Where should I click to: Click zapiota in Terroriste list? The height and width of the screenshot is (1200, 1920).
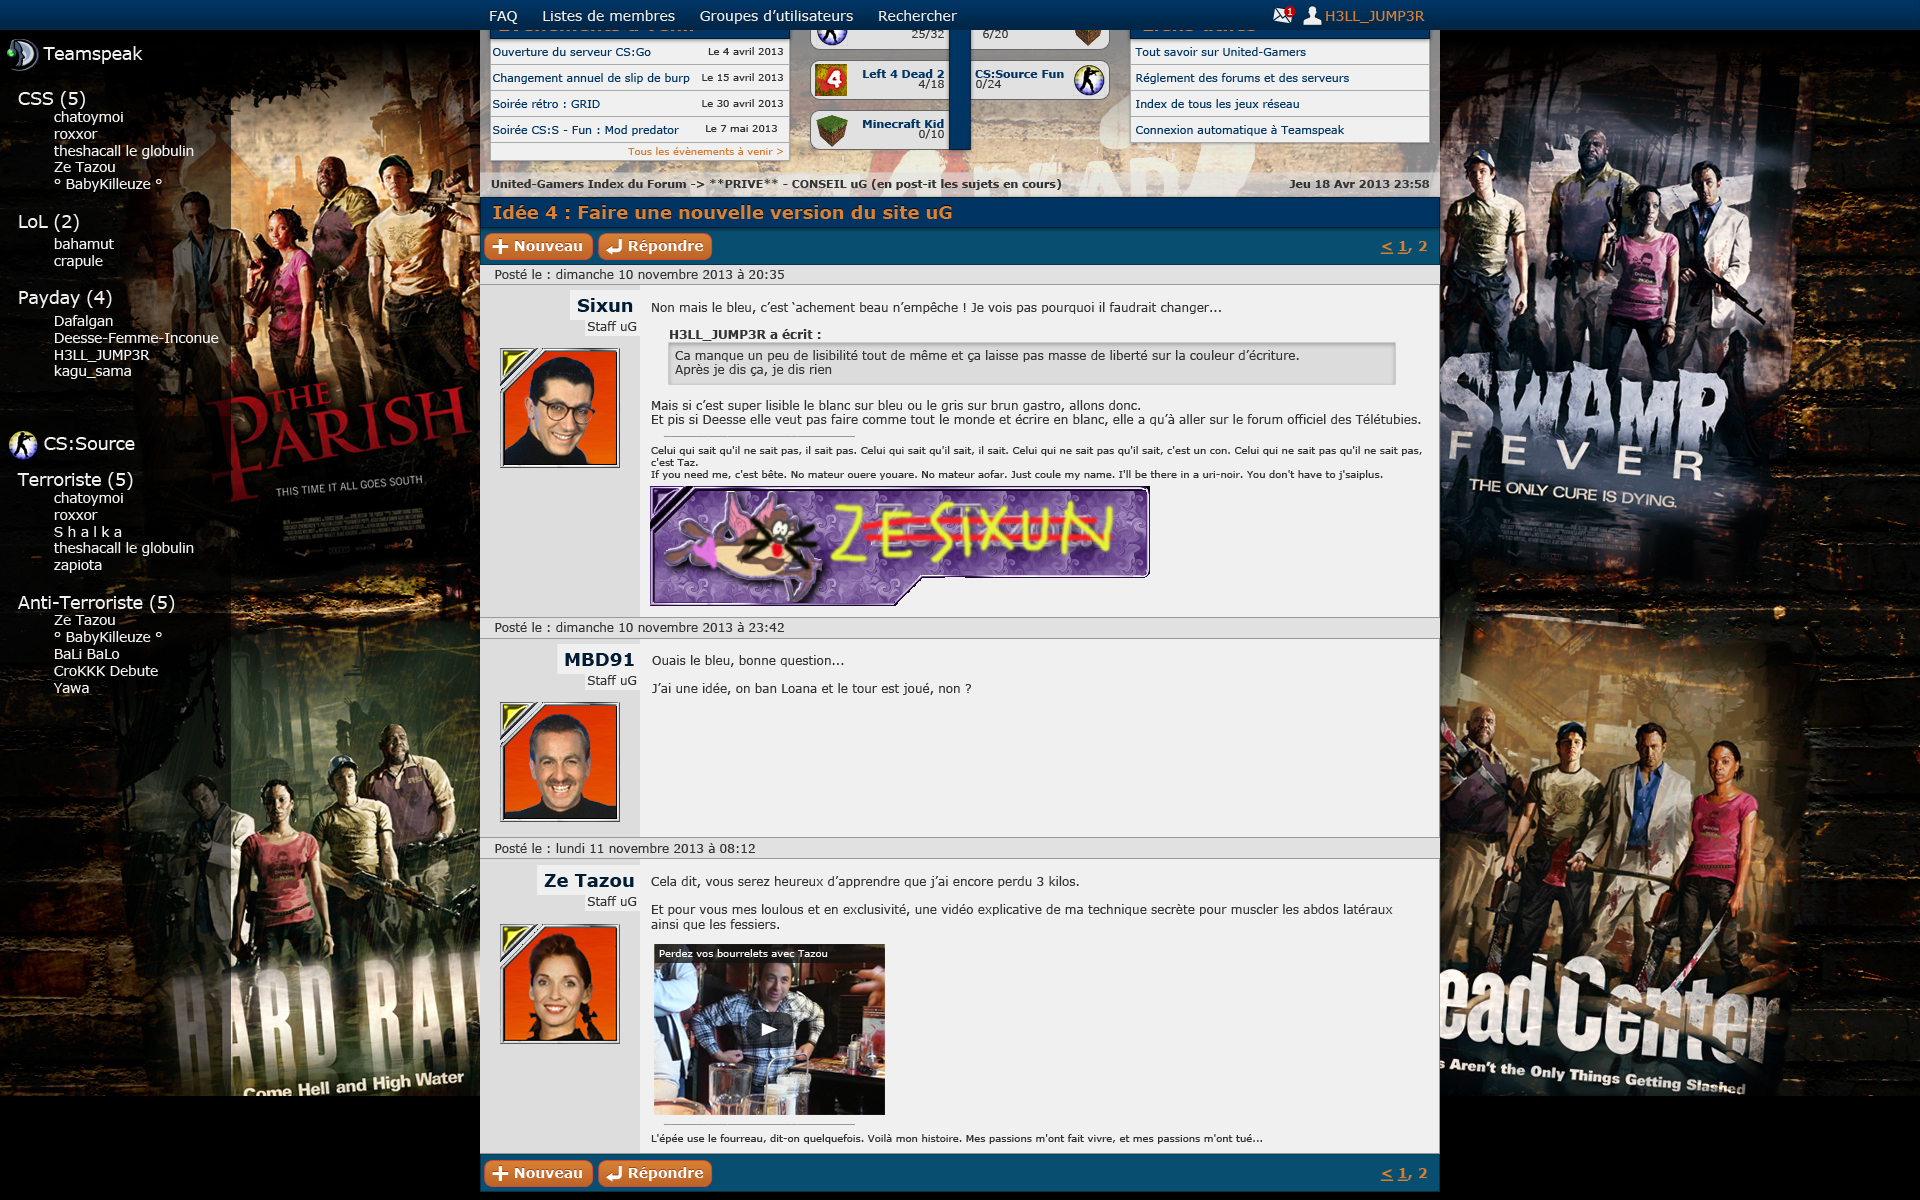[78, 565]
